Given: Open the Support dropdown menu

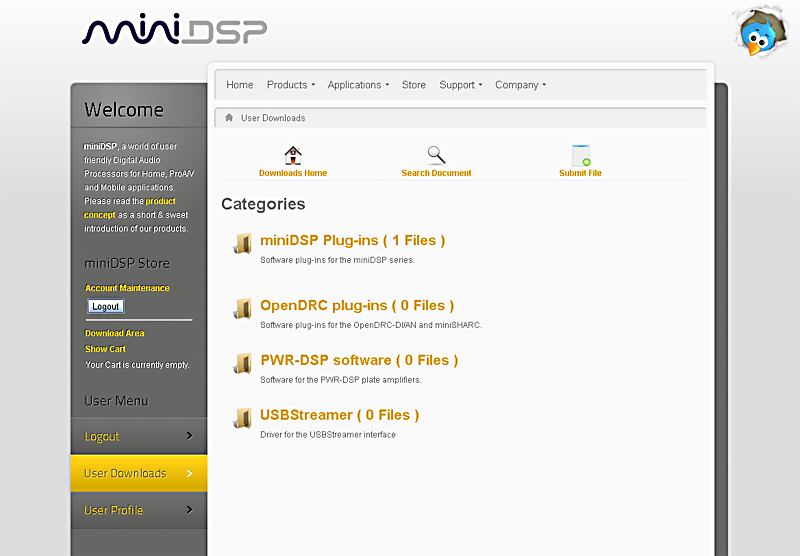Looking at the screenshot, I should point(460,85).
